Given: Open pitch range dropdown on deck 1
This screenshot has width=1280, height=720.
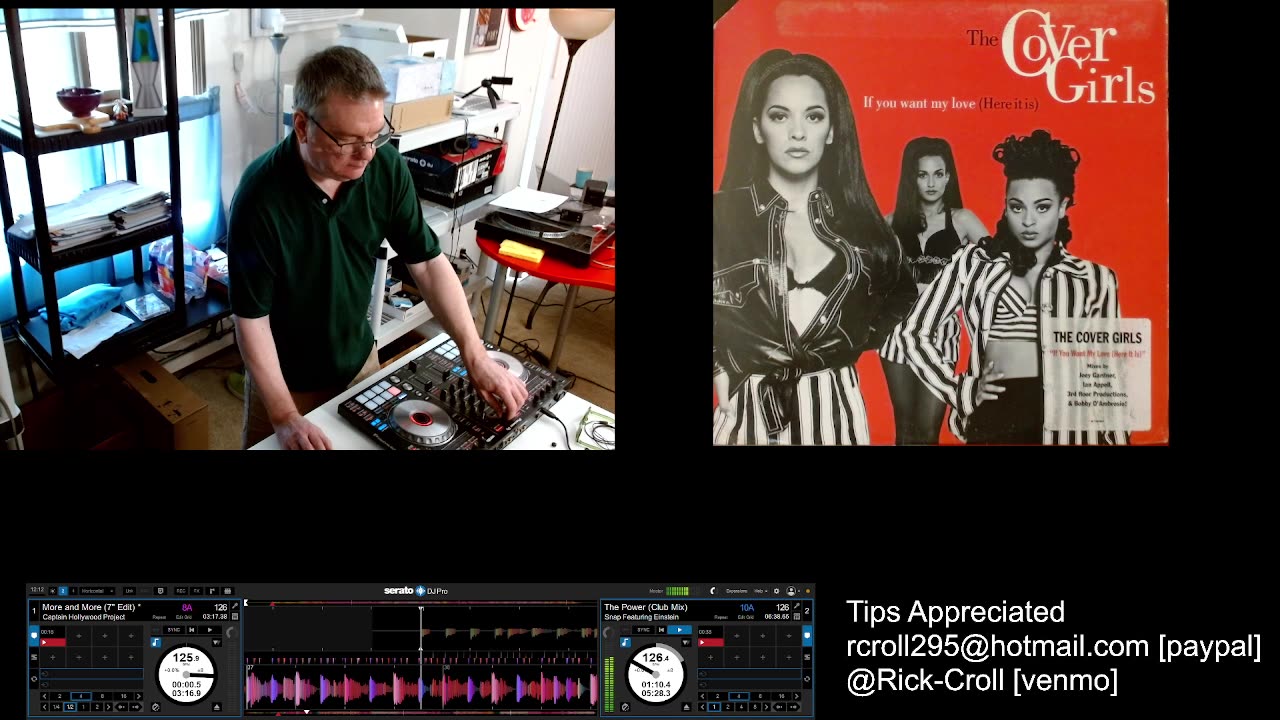Looking at the screenshot, I should (x=217, y=643).
